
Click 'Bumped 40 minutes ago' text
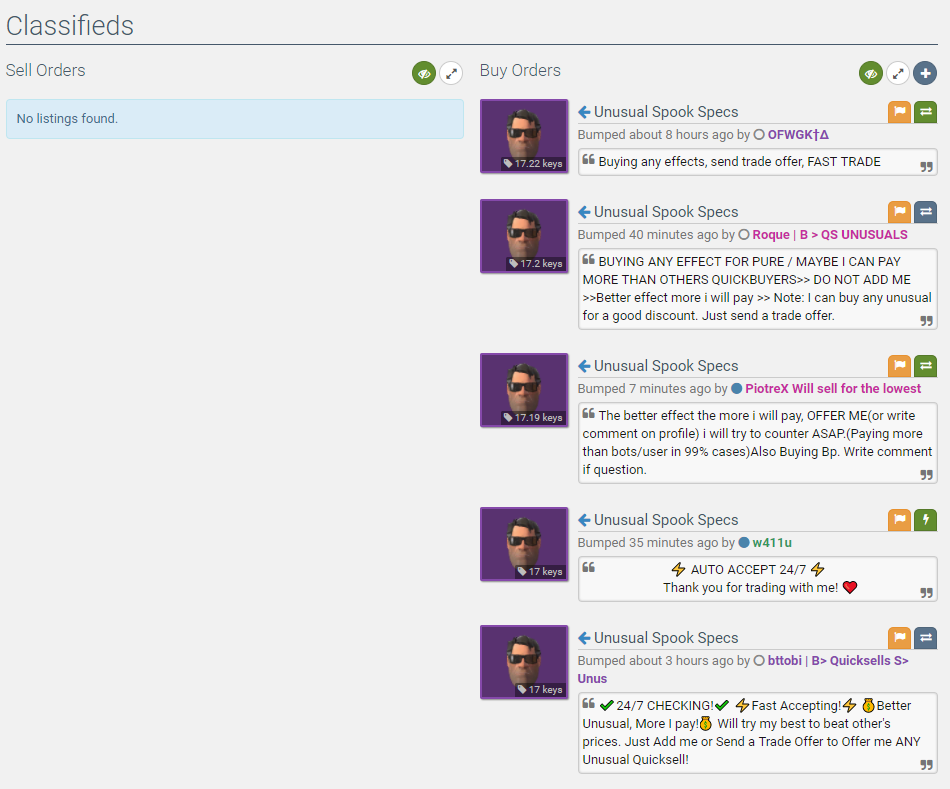(x=648, y=235)
